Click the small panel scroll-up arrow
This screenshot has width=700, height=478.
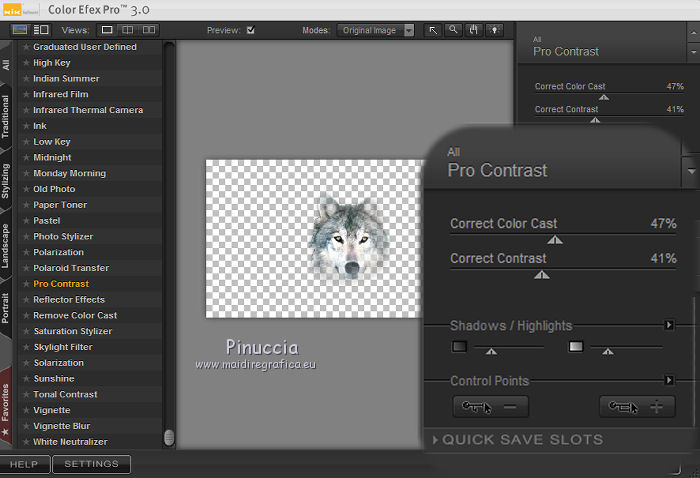click(693, 33)
